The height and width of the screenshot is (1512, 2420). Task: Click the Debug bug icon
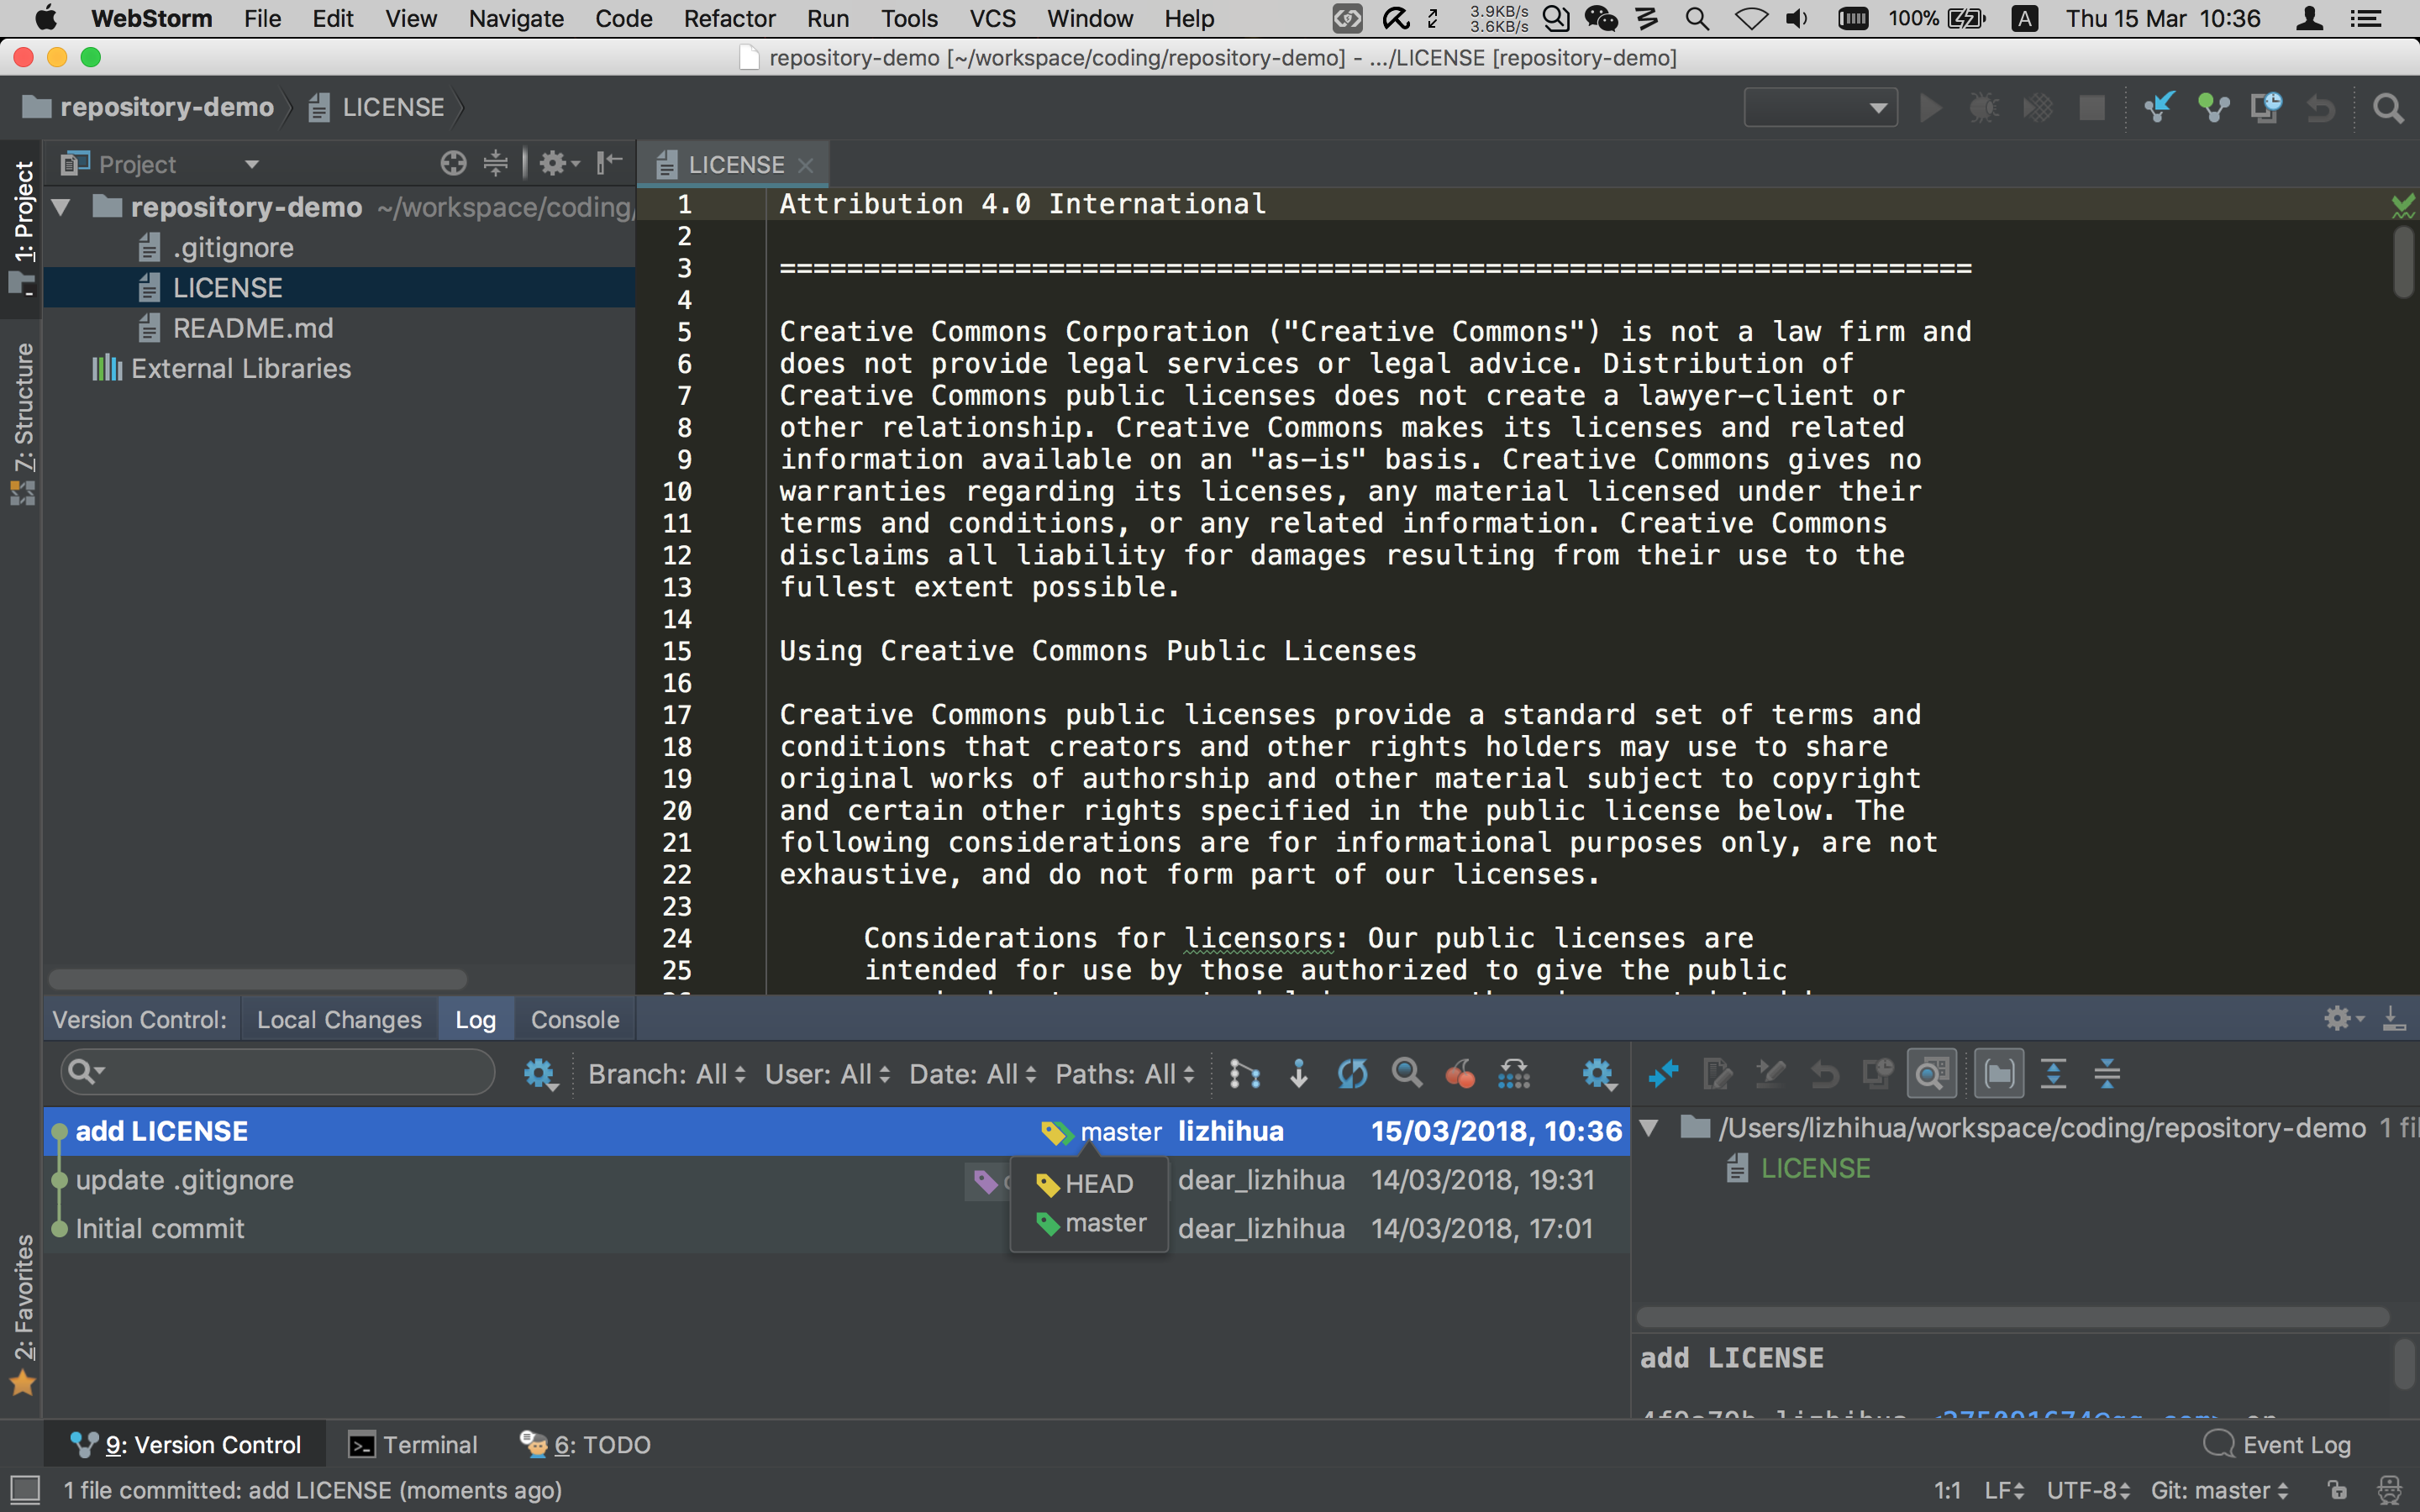pos(1984,107)
